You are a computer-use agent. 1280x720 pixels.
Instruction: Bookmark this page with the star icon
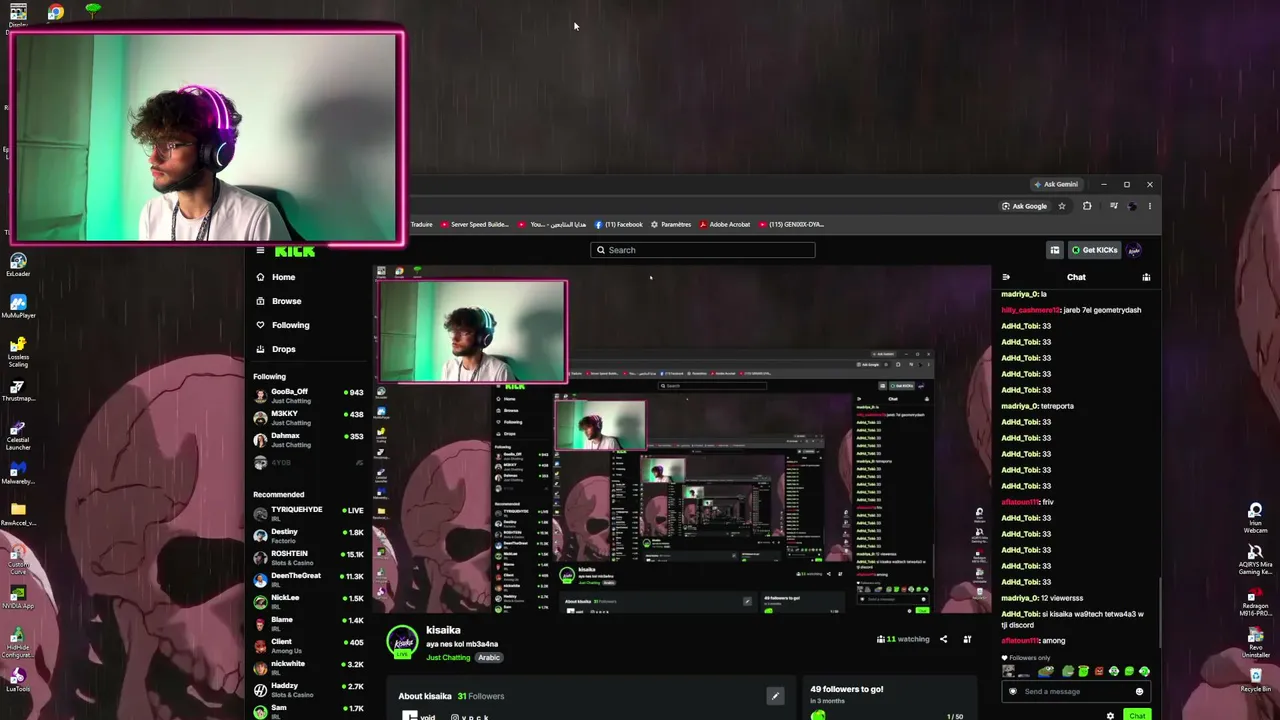[1062, 206]
